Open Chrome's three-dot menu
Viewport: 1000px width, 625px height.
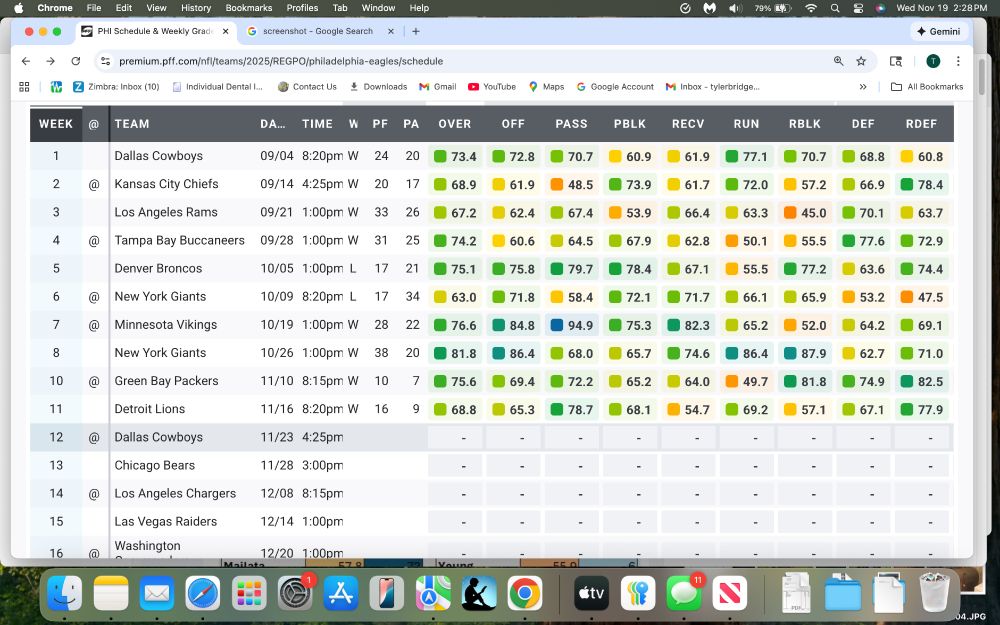(x=958, y=61)
